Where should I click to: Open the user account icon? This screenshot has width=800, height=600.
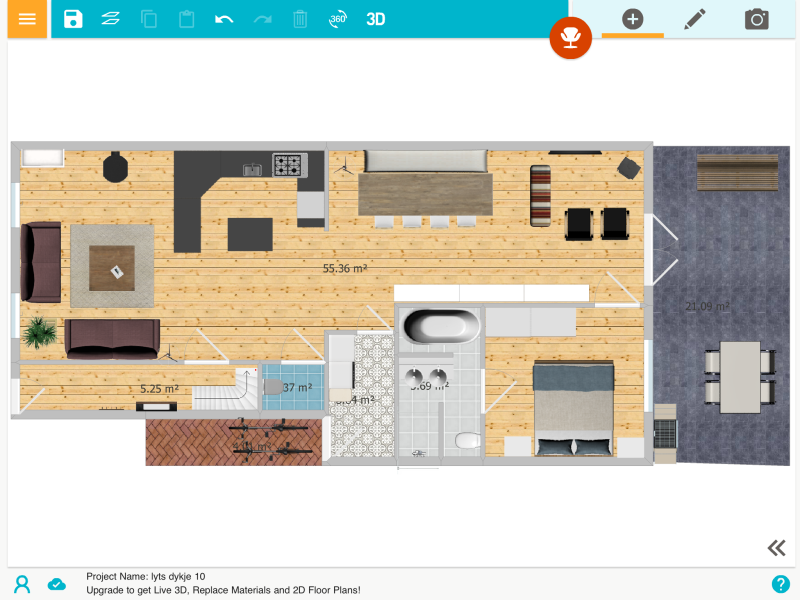22,584
